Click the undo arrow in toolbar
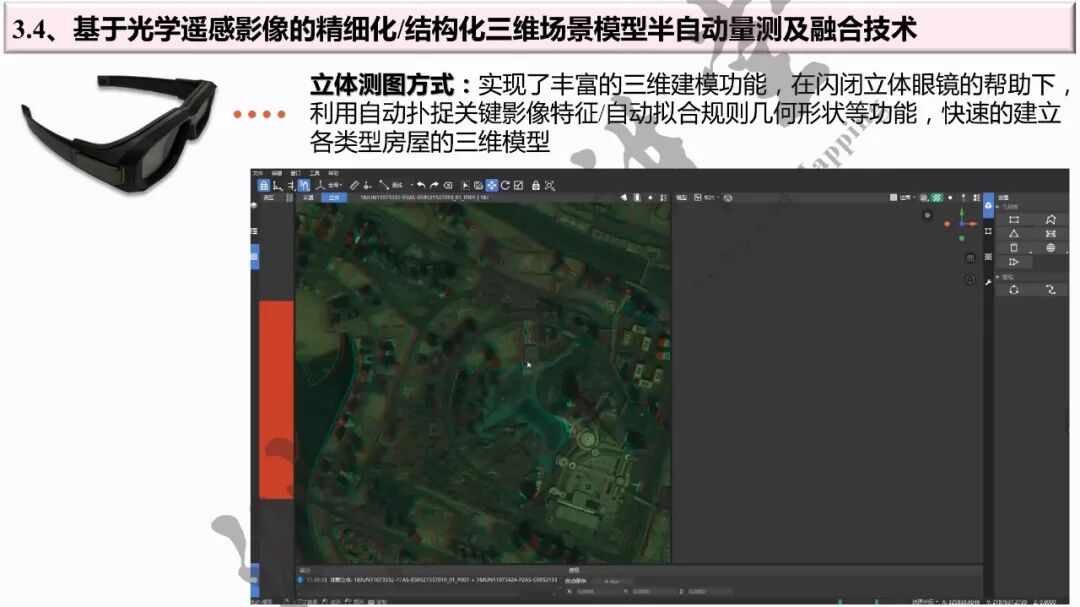The image size is (1080, 607). 421,185
